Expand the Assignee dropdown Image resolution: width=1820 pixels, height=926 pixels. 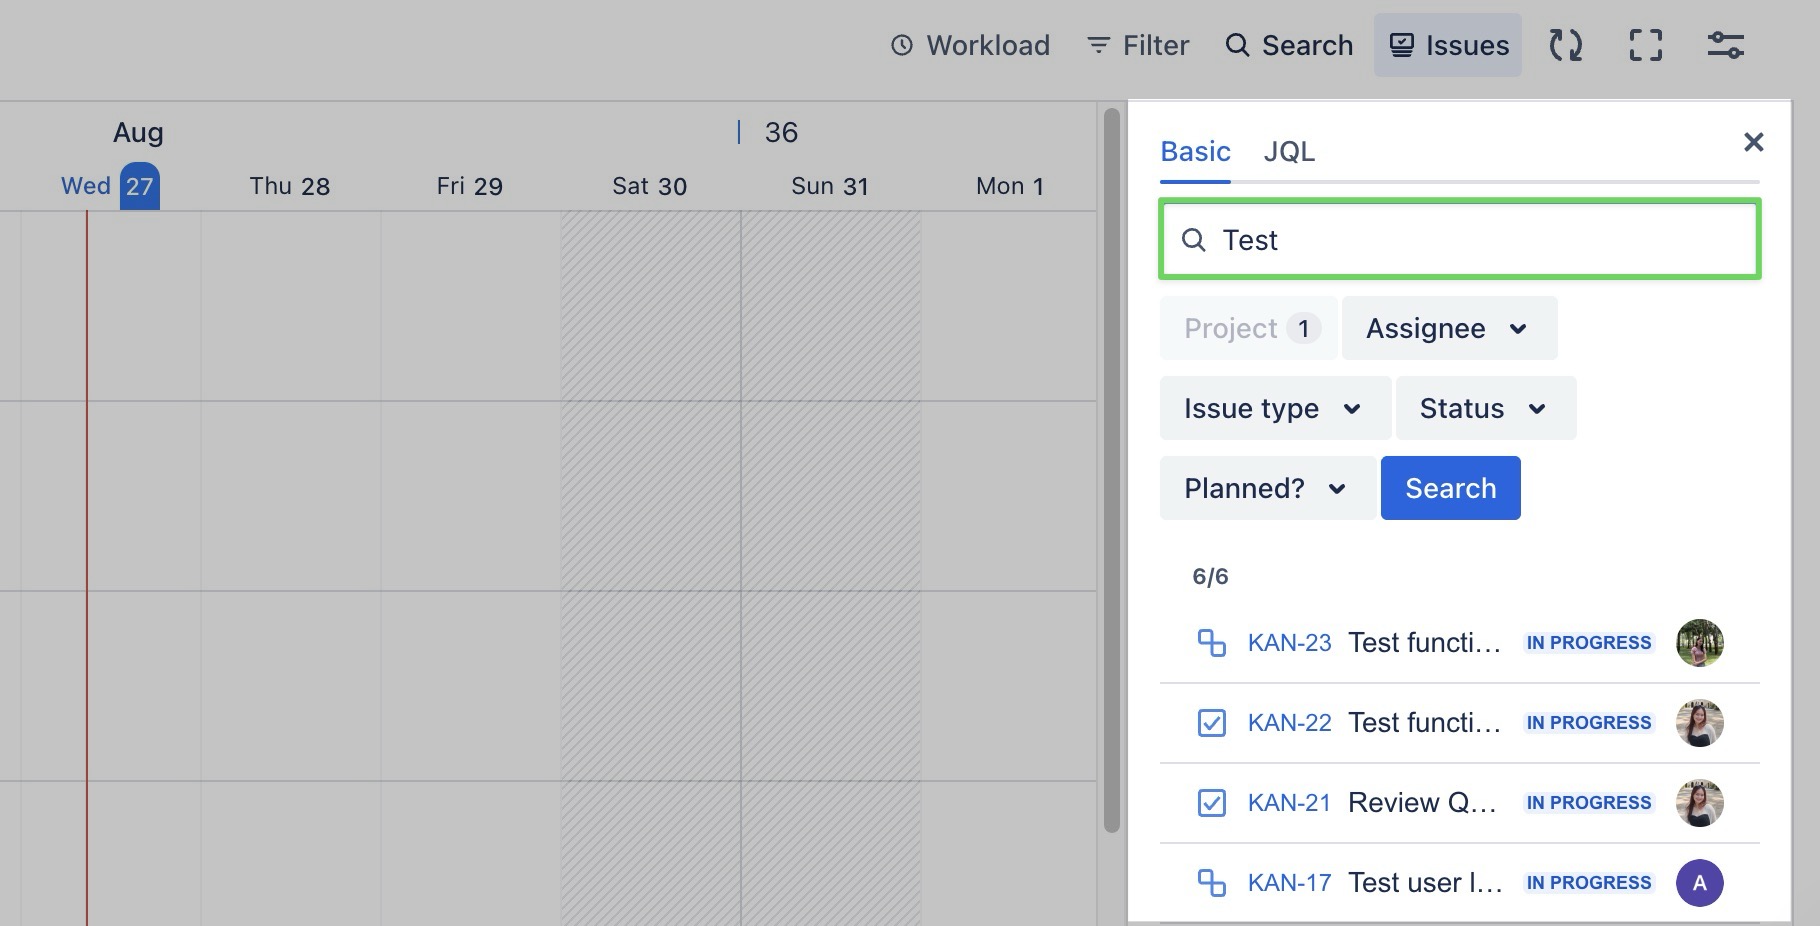(1448, 328)
